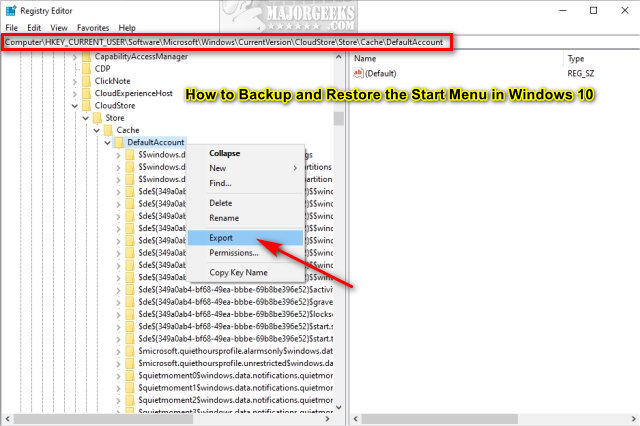Open the View menu
The height and width of the screenshot is (426, 640).
(x=59, y=28)
